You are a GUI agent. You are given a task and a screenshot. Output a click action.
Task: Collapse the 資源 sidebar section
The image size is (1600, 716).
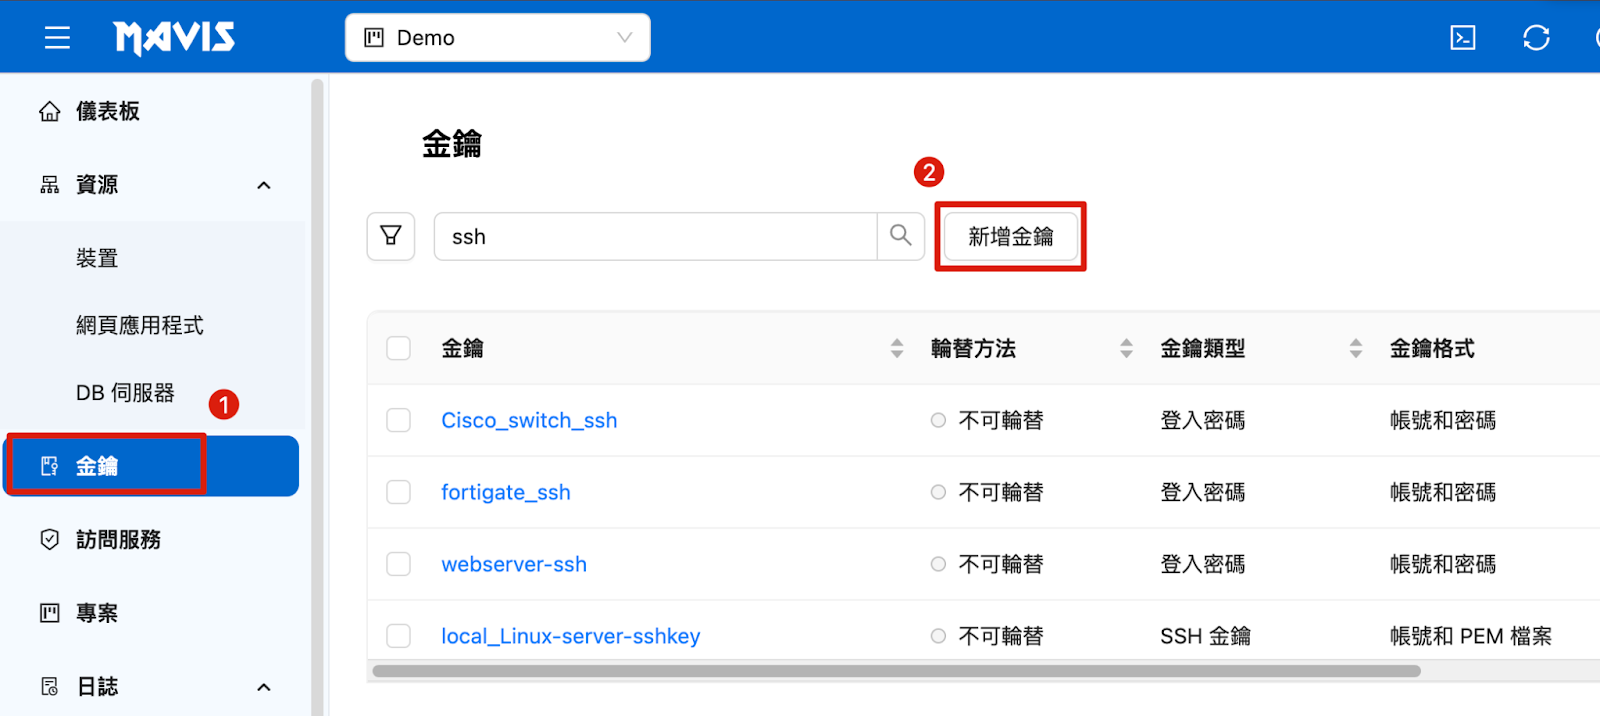(263, 185)
